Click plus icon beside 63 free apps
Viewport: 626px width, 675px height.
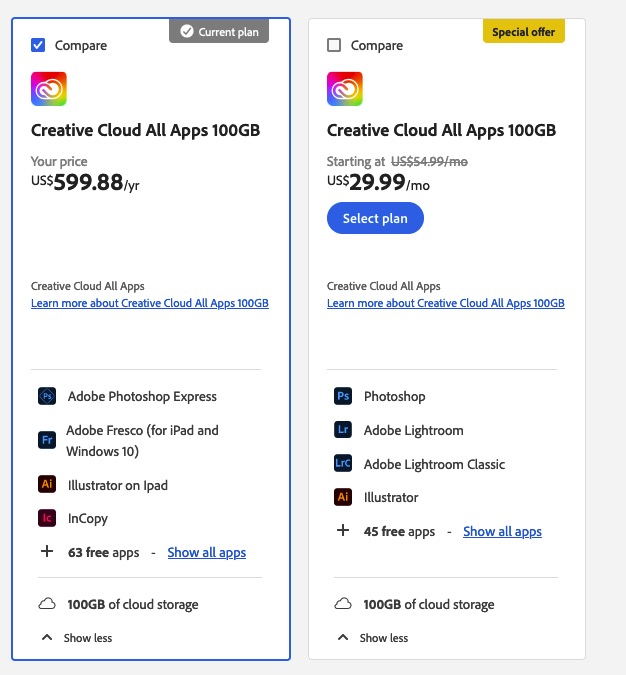47,551
